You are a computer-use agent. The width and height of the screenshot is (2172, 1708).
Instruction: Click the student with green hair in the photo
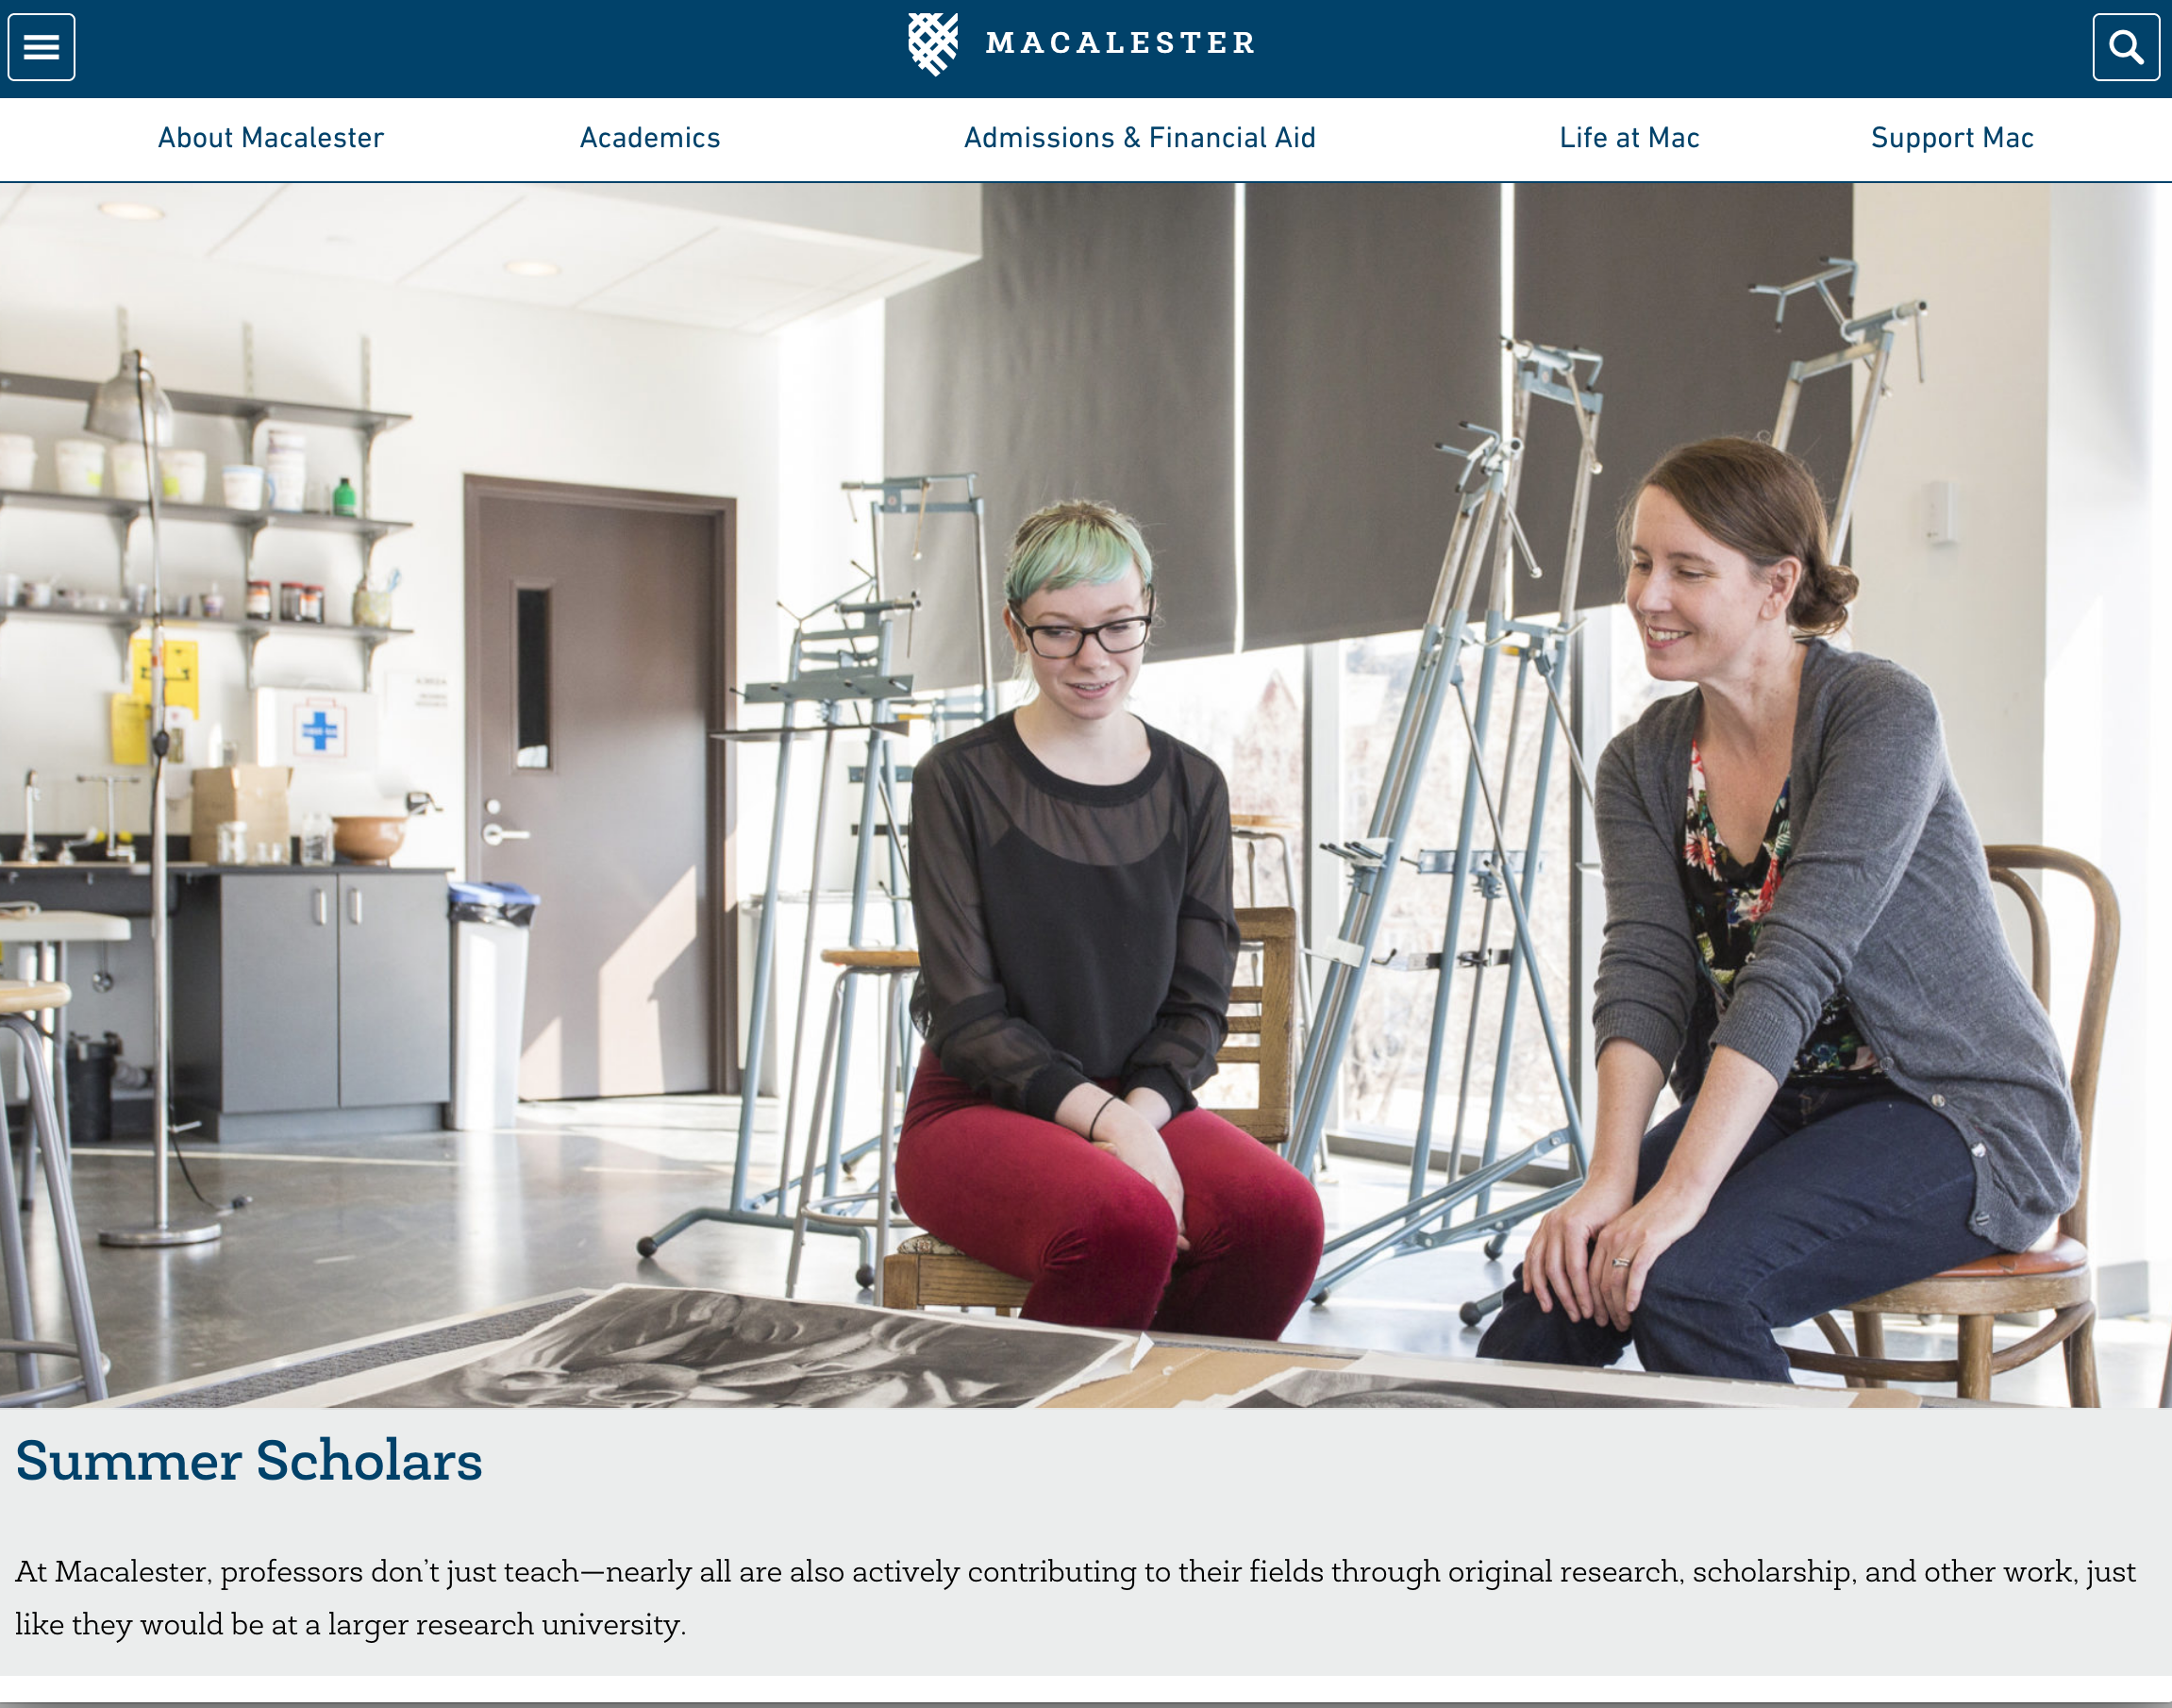pyautogui.click(x=1090, y=920)
